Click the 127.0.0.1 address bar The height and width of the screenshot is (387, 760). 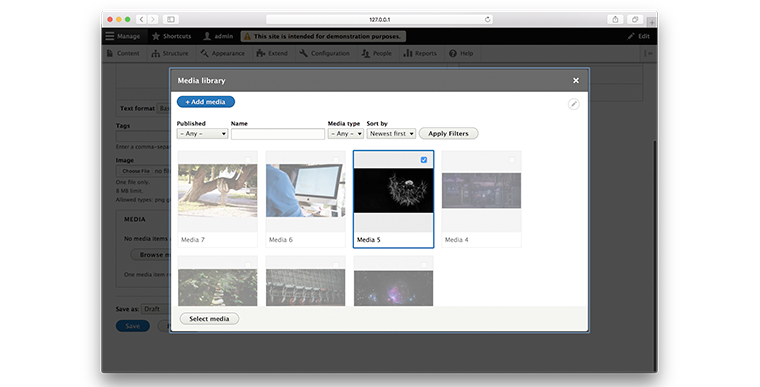(380, 19)
